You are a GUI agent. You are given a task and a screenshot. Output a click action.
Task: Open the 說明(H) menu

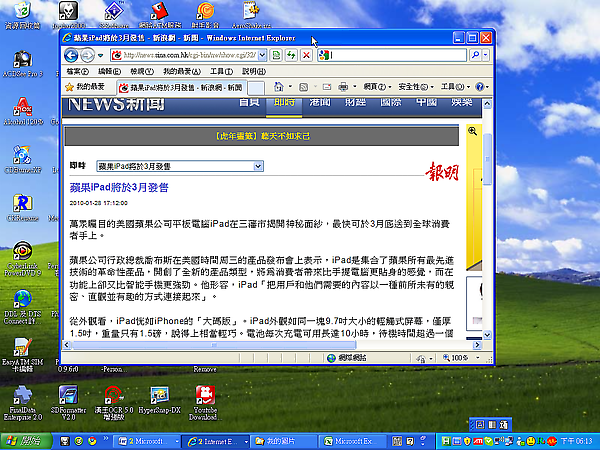point(254,72)
